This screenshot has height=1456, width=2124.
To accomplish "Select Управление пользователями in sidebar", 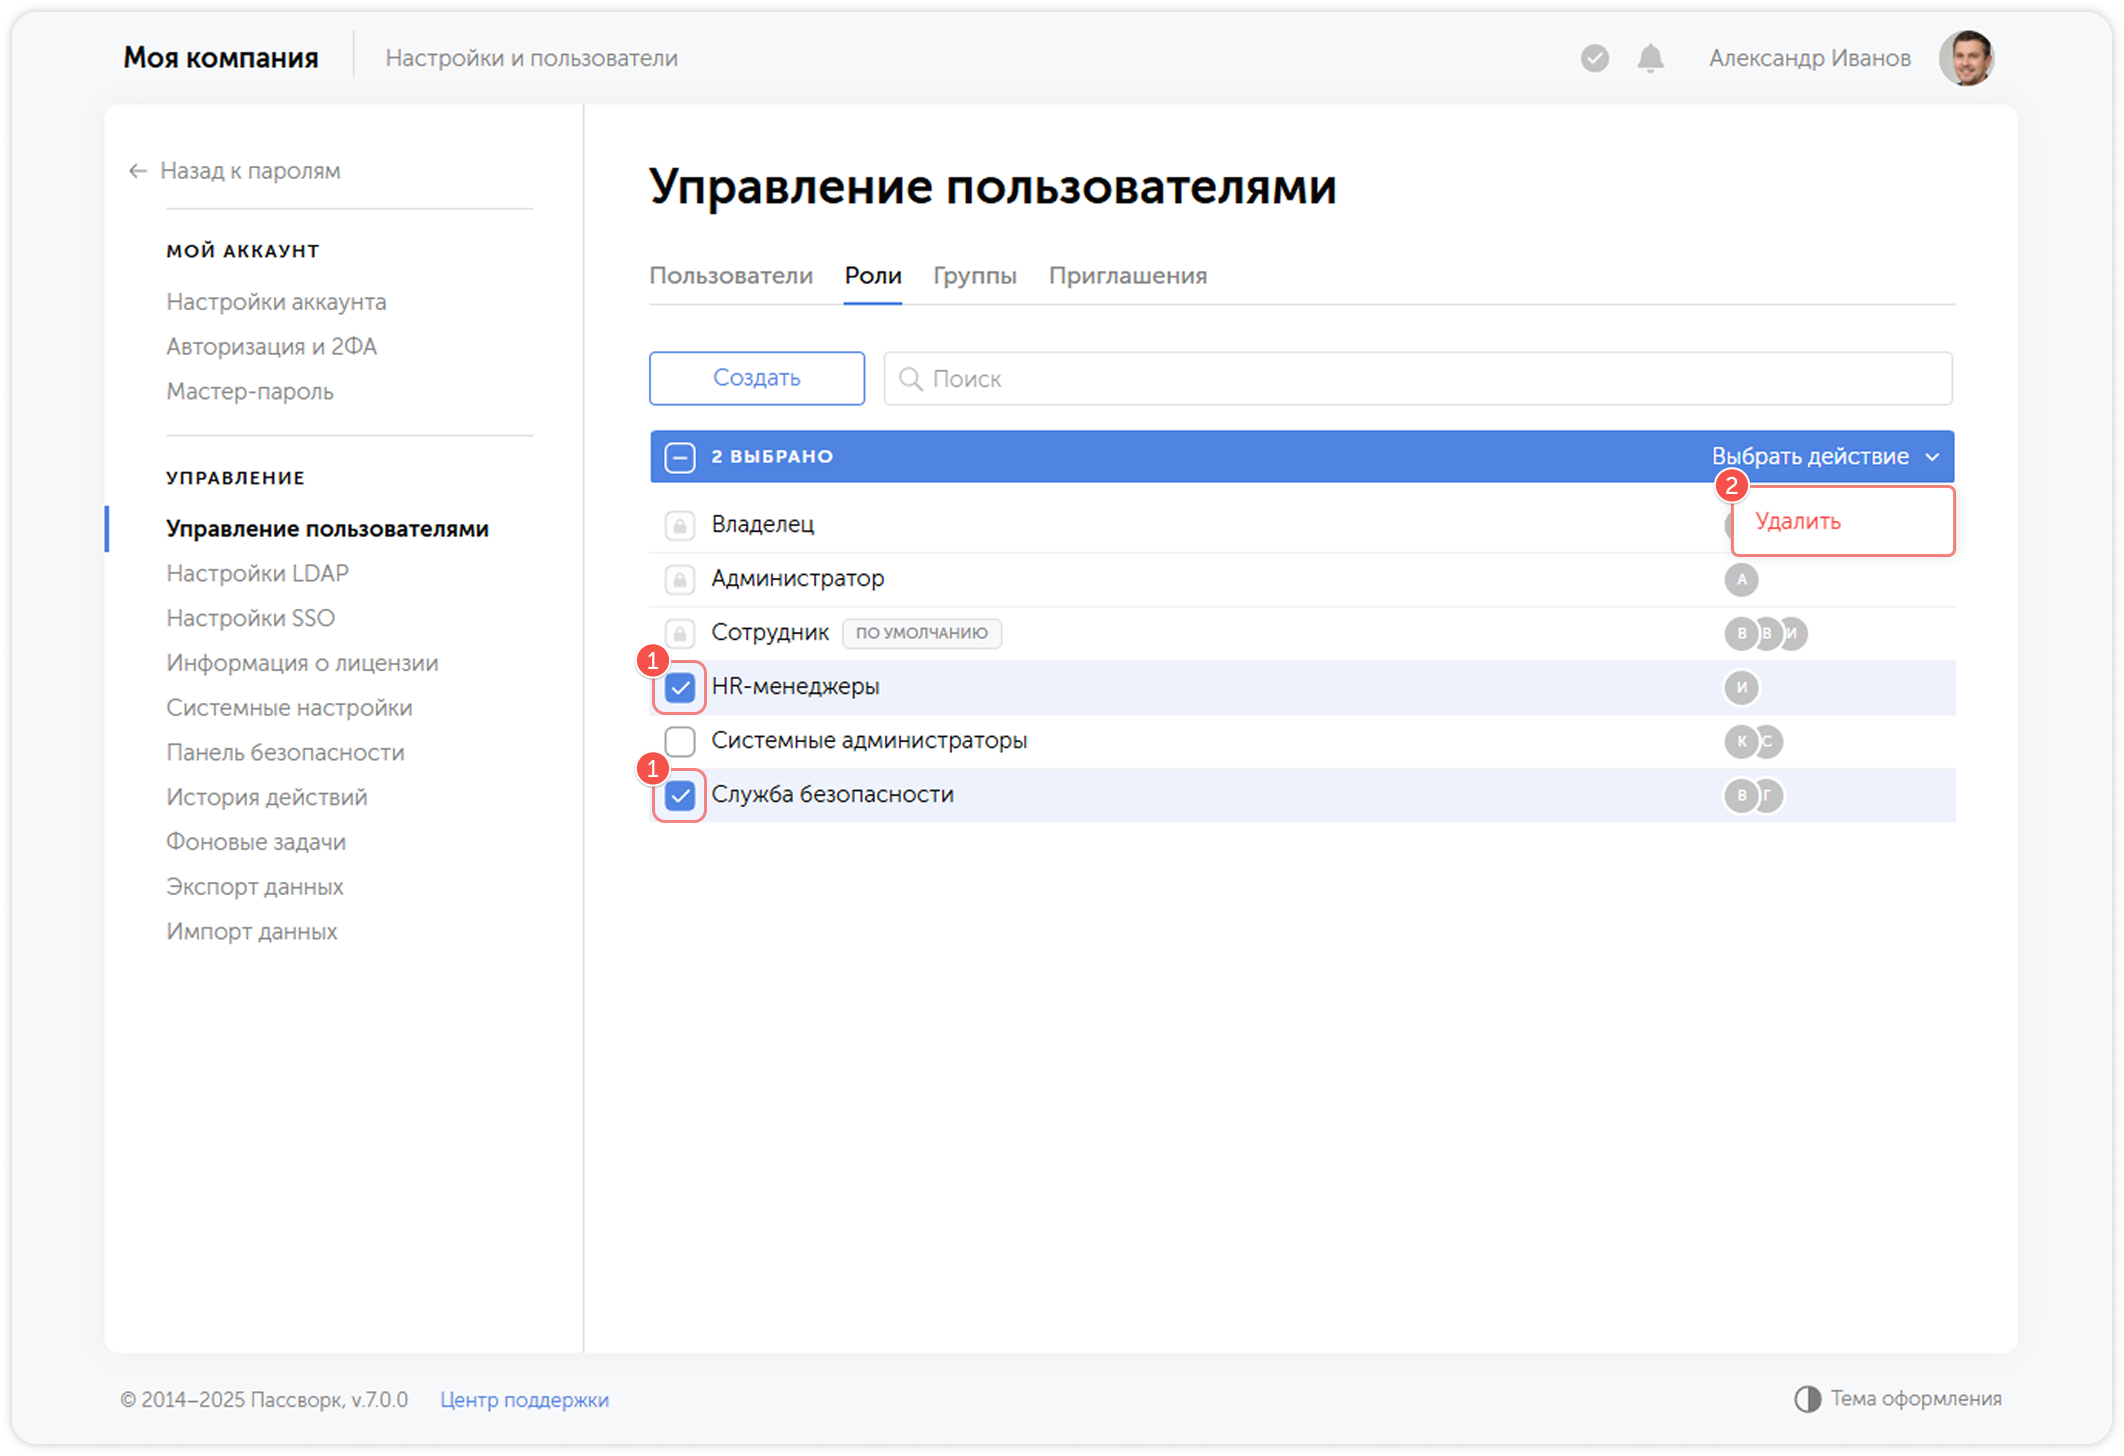I will (x=327, y=529).
